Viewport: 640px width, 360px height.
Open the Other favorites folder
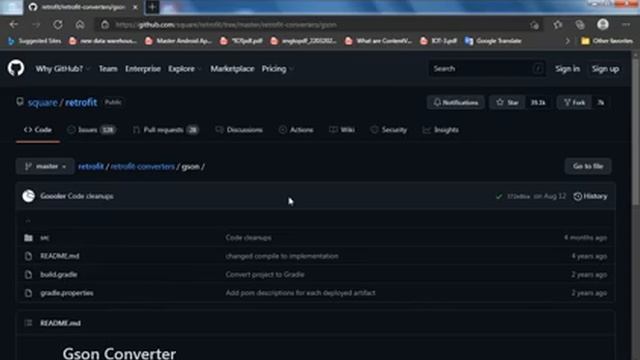(x=607, y=41)
